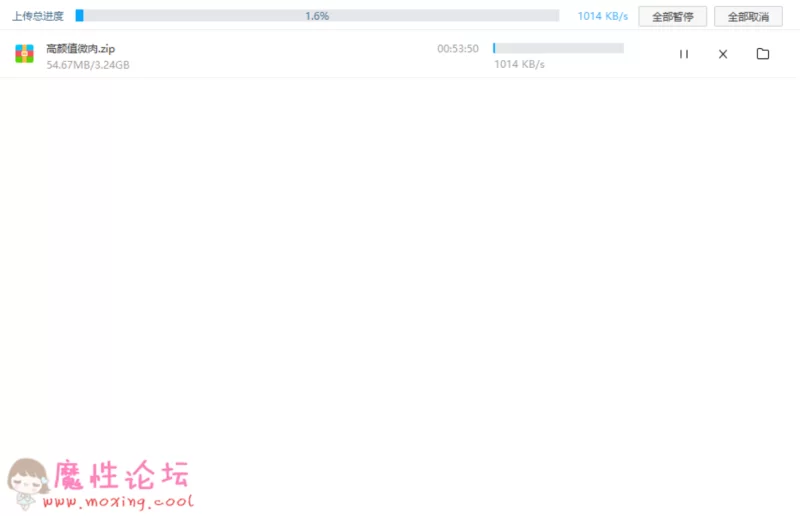
Task: Click the gray file speed 1014 KB/s
Action: (x=519, y=64)
